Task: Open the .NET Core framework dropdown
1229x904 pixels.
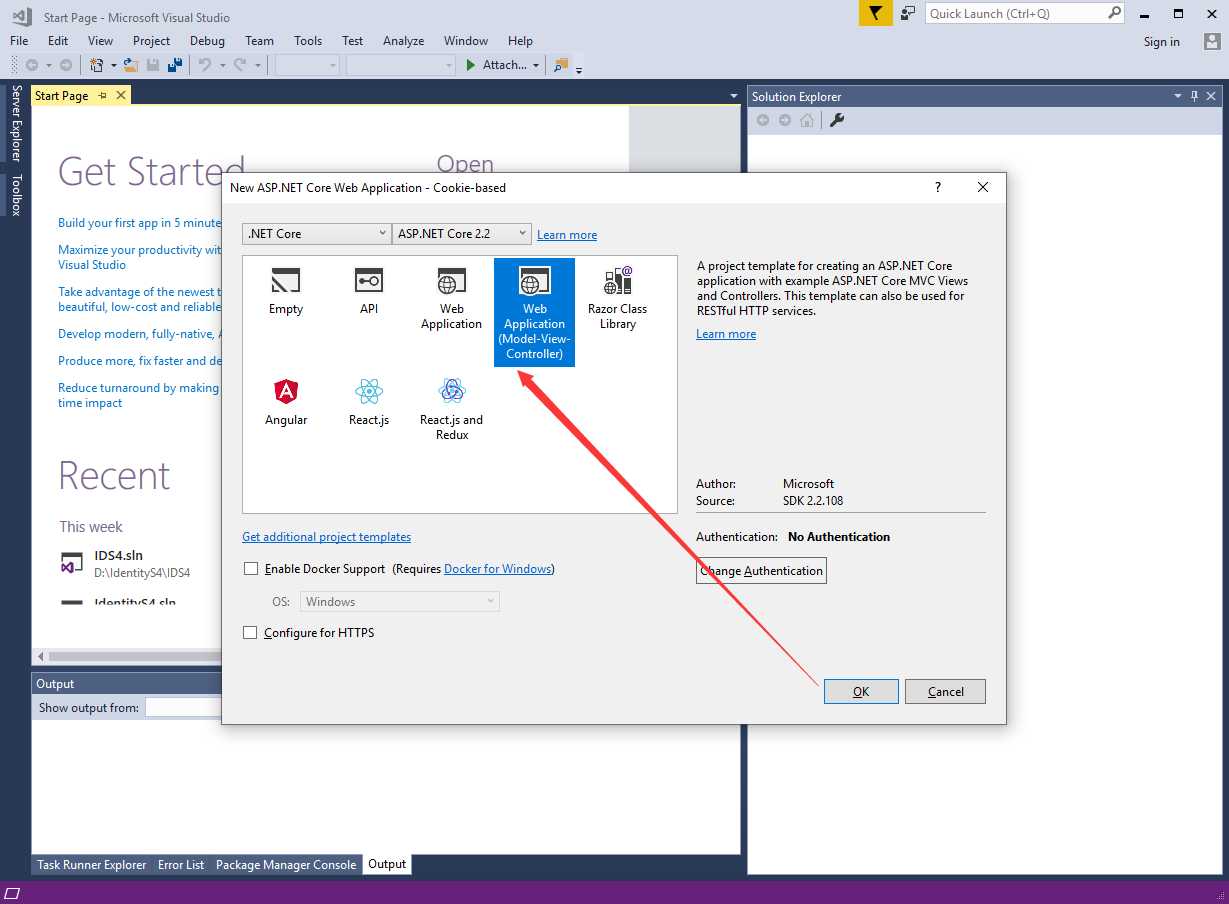Action: pos(316,233)
